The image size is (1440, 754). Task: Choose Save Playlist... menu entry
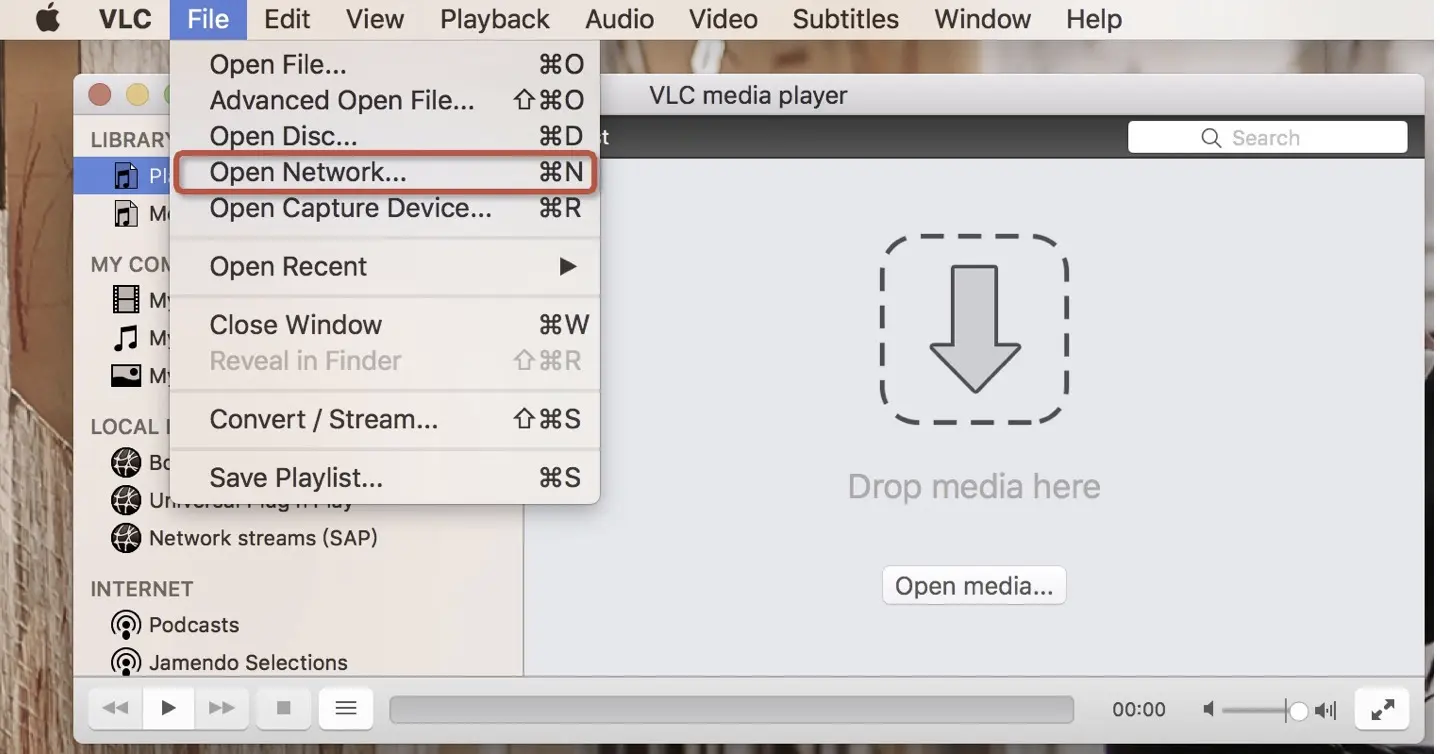pyautogui.click(x=385, y=478)
